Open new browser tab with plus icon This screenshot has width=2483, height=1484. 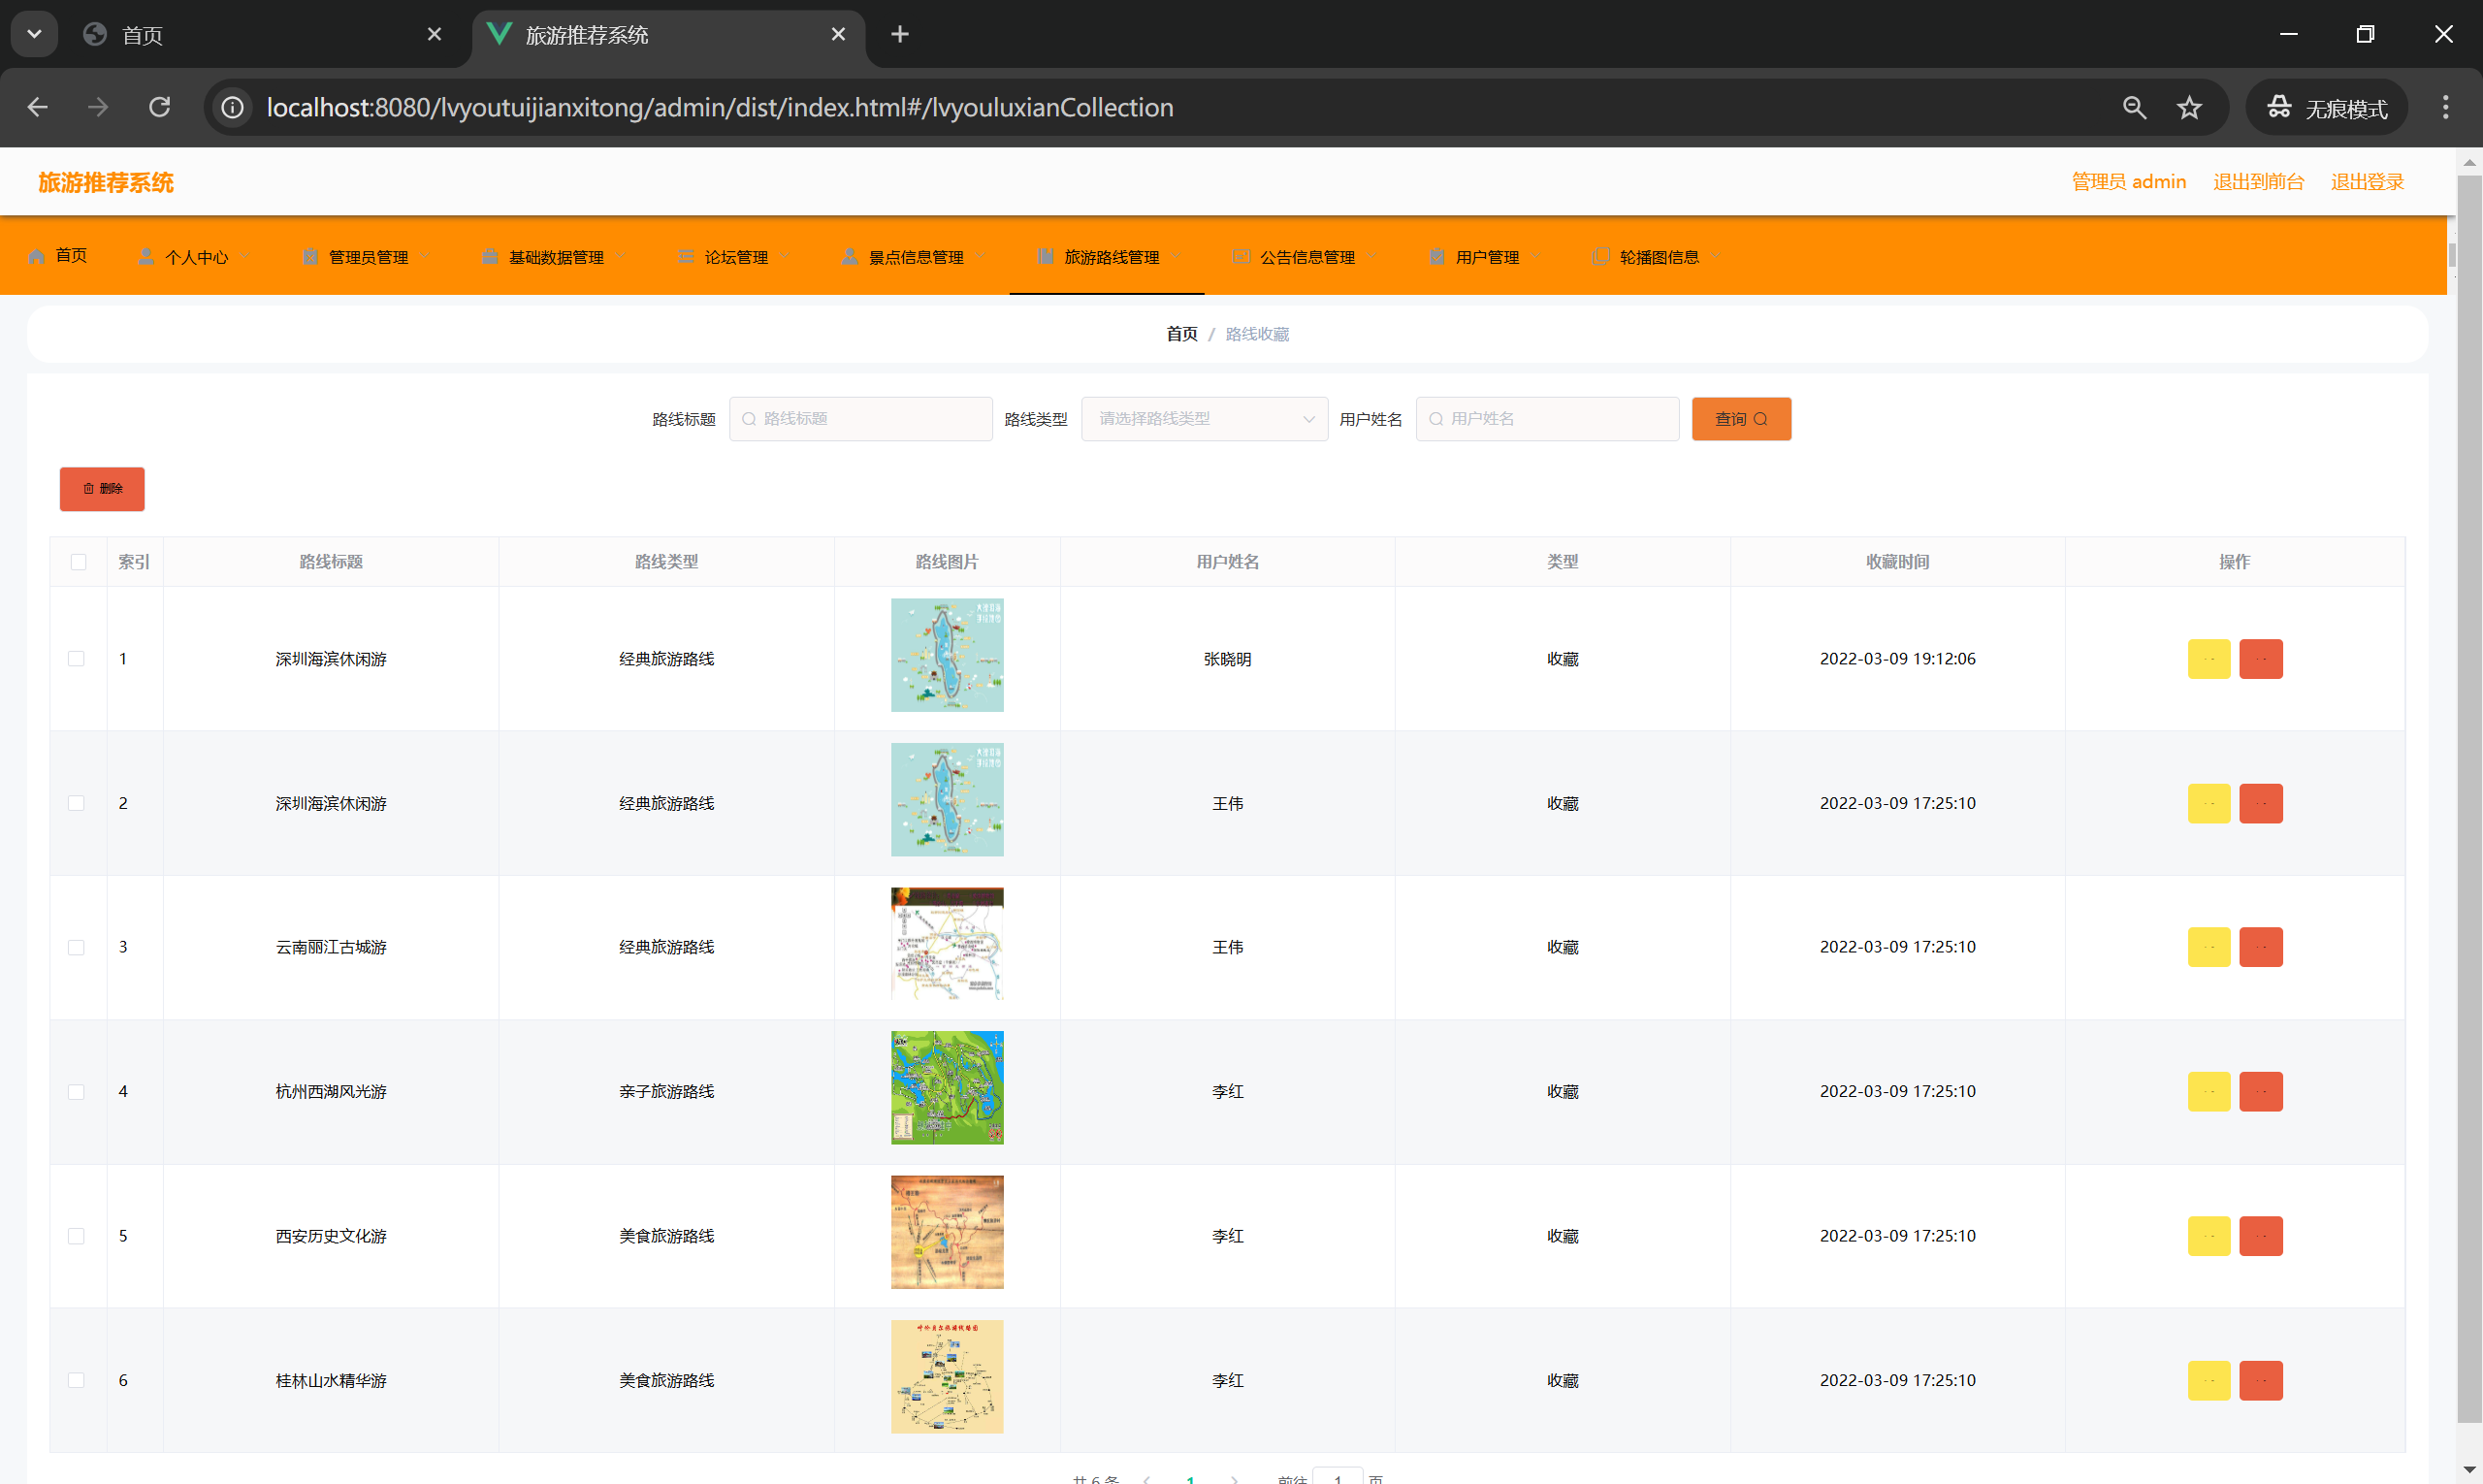coord(899,34)
